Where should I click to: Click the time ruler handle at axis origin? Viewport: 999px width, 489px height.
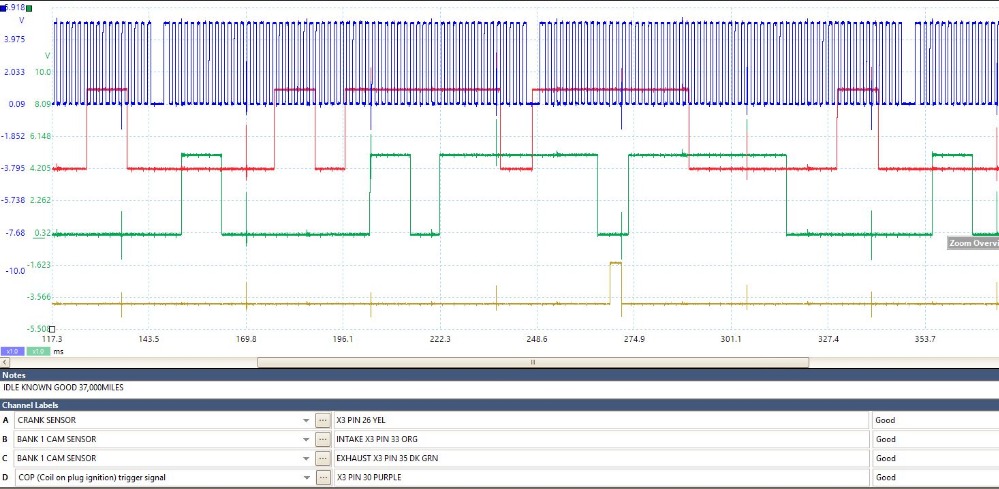[x=52, y=329]
